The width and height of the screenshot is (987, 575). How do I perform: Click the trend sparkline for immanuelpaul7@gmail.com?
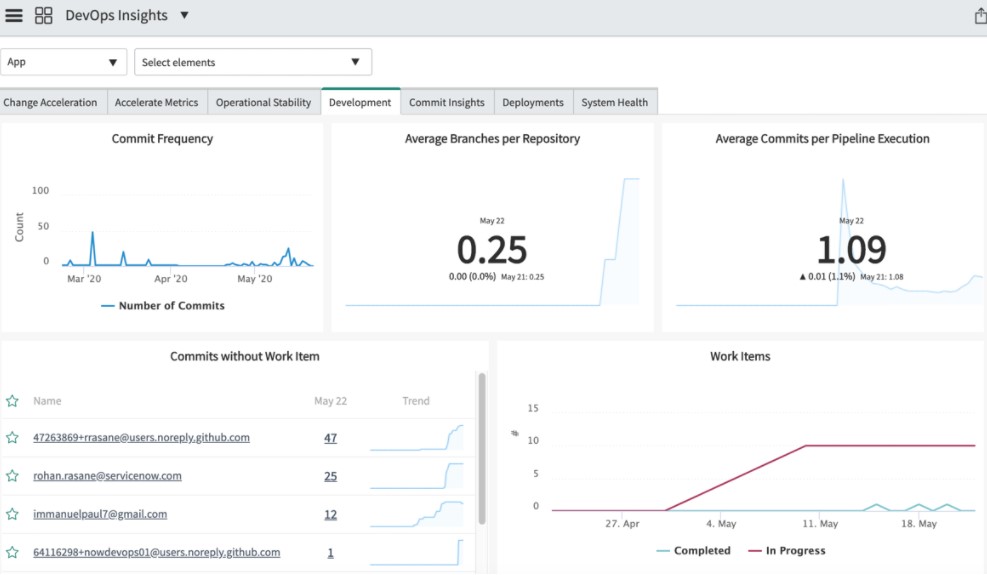(416, 514)
